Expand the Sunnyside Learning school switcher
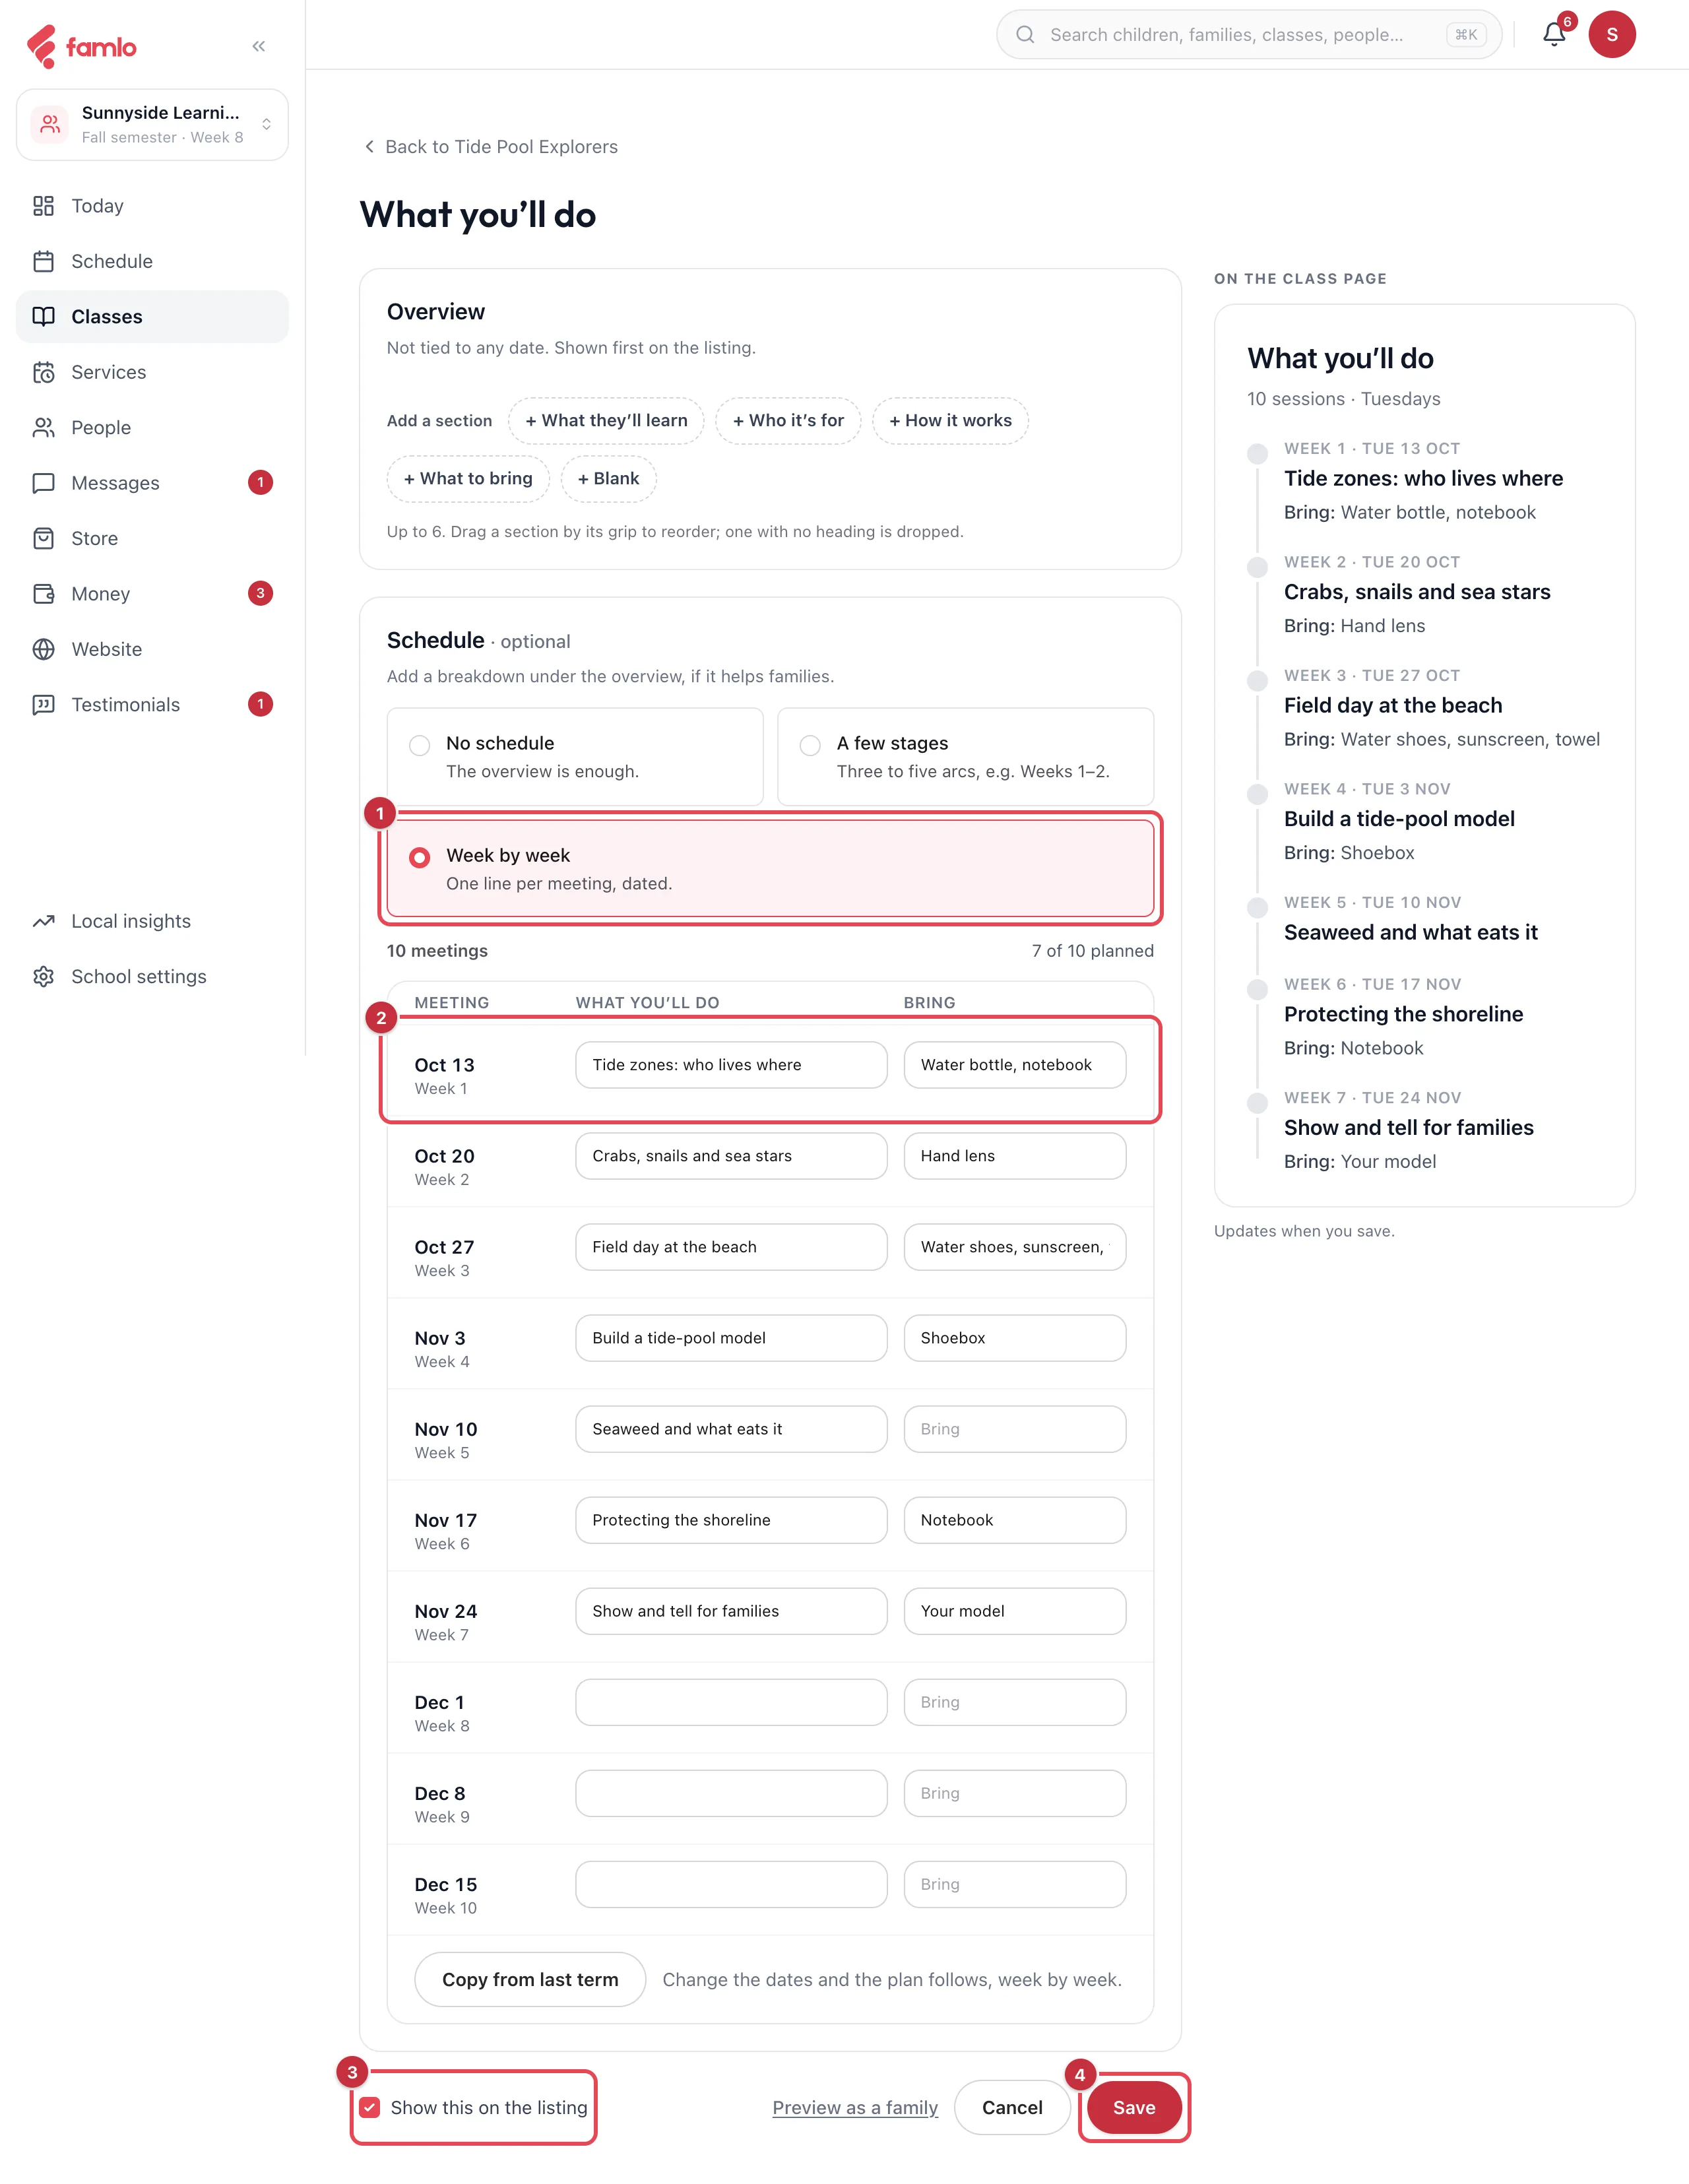1689x2184 pixels. 152,124
